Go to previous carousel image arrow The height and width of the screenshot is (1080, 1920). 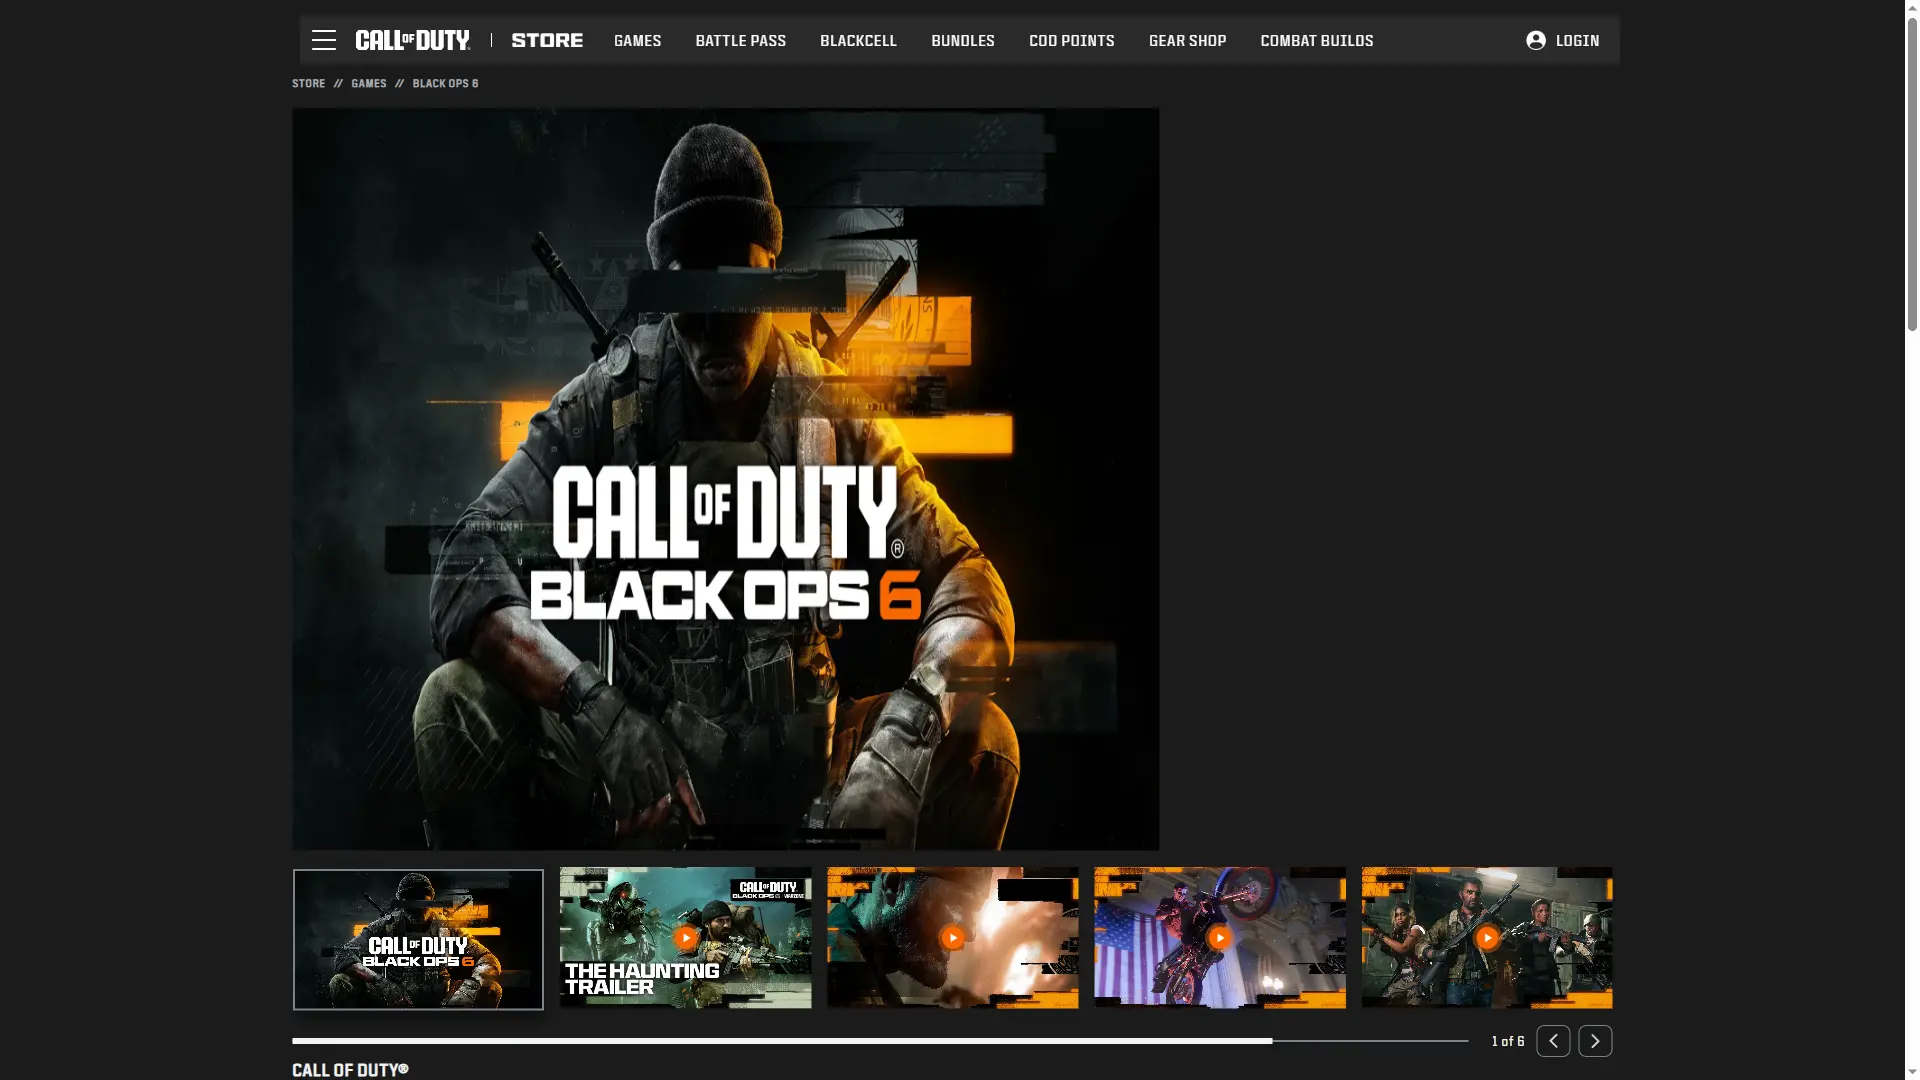tap(1553, 1041)
